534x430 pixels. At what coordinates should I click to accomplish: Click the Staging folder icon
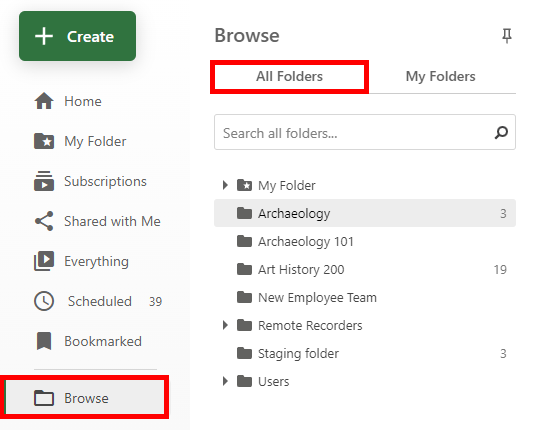point(244,353)
